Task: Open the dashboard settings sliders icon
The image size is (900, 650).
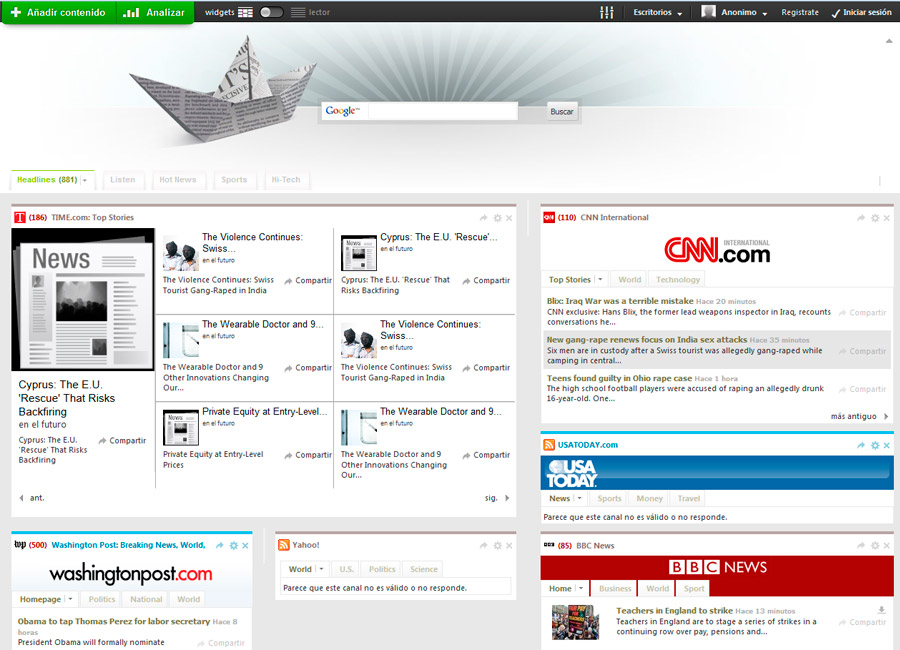Action: pyautogui.click(x=606, y=13)
